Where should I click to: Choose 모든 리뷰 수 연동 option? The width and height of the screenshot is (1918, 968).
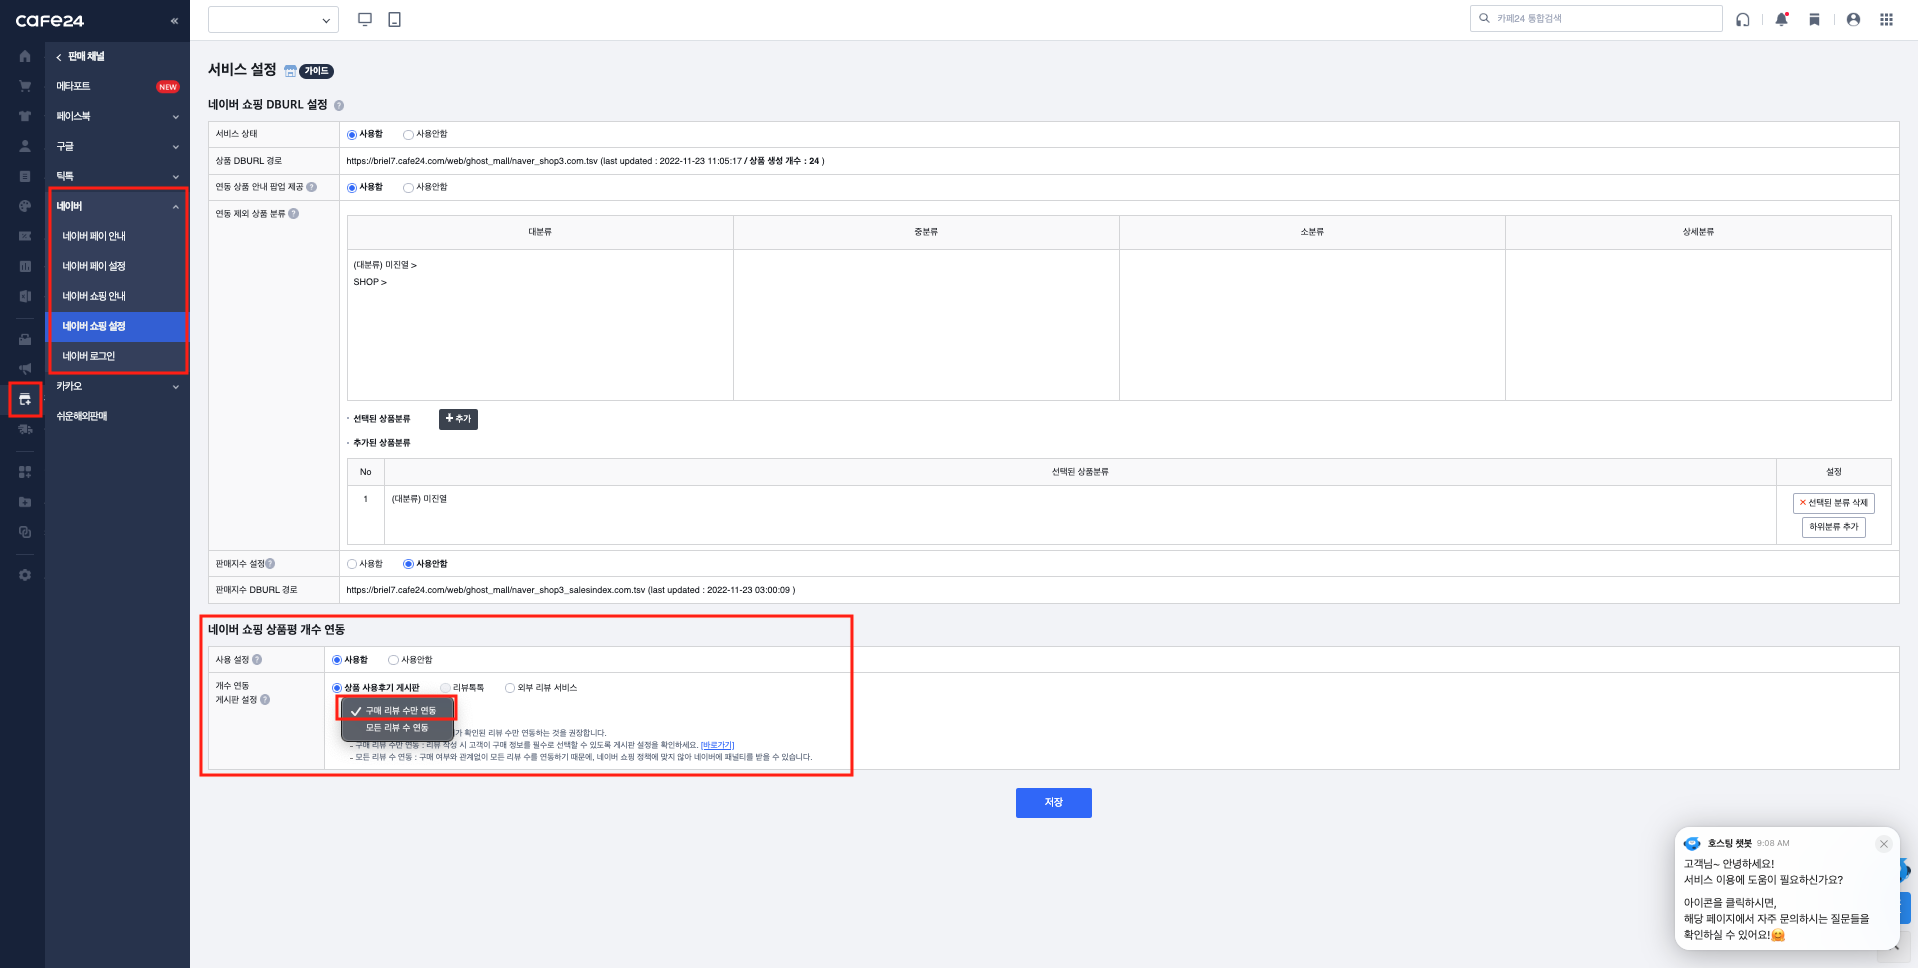397,728
